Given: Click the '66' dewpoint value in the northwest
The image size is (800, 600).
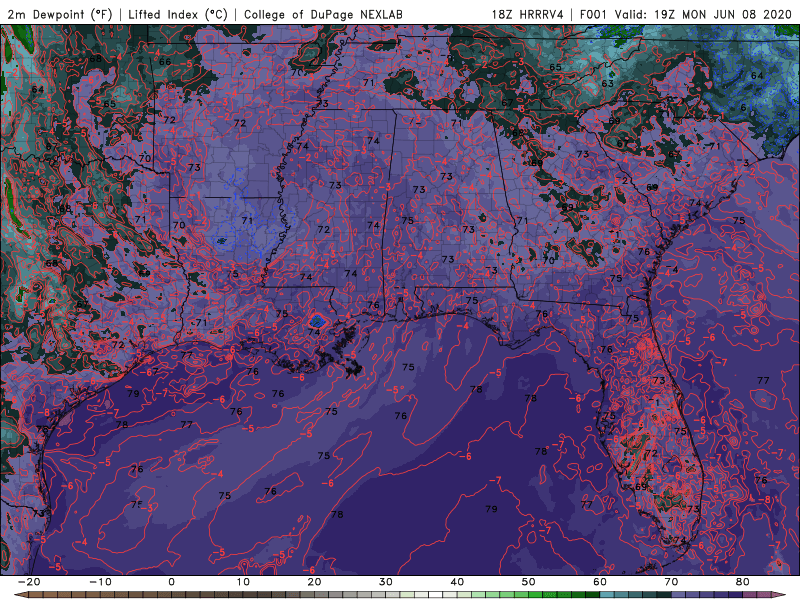Looking at the screenshot, I should 165,62.
